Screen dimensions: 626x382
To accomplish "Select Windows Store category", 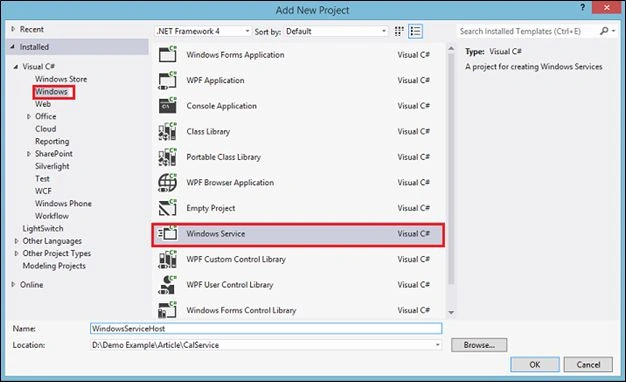I will click(61, 79).
